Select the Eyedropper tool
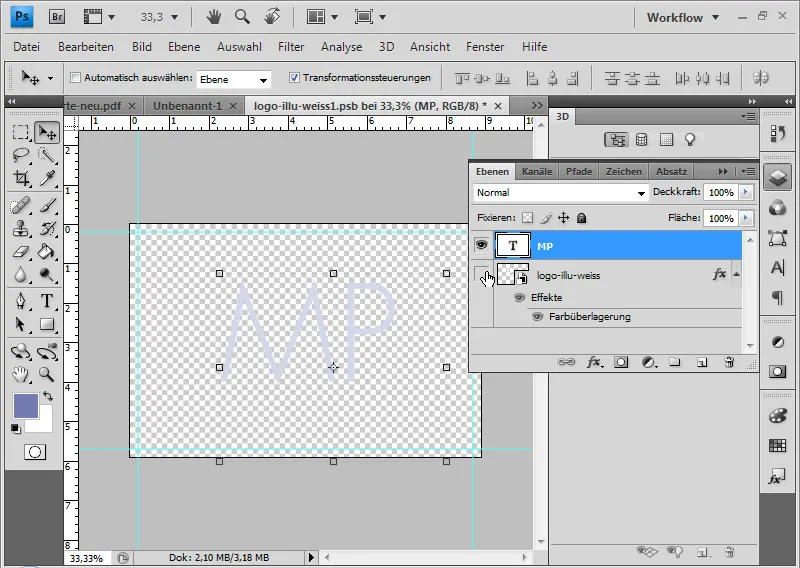This screenshot has height=568, width=800. 47,178
